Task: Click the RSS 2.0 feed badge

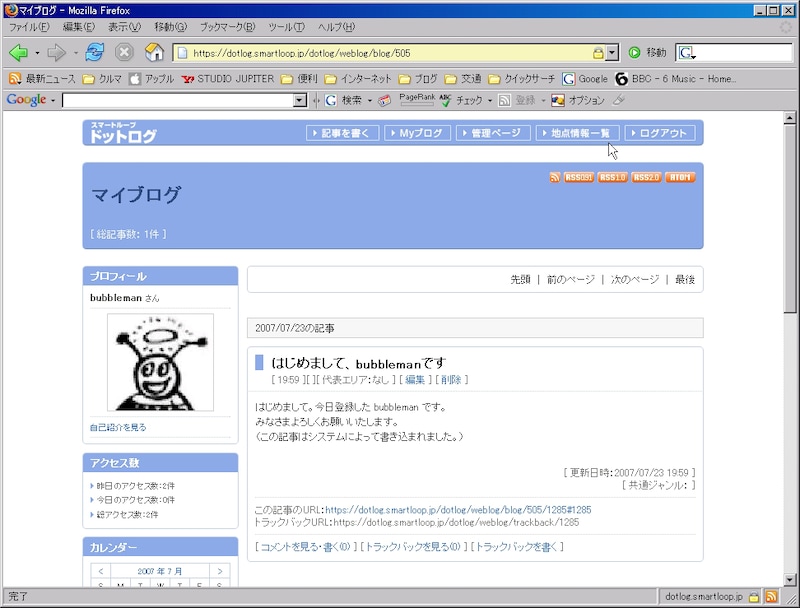Action: (x=646, y=178)
